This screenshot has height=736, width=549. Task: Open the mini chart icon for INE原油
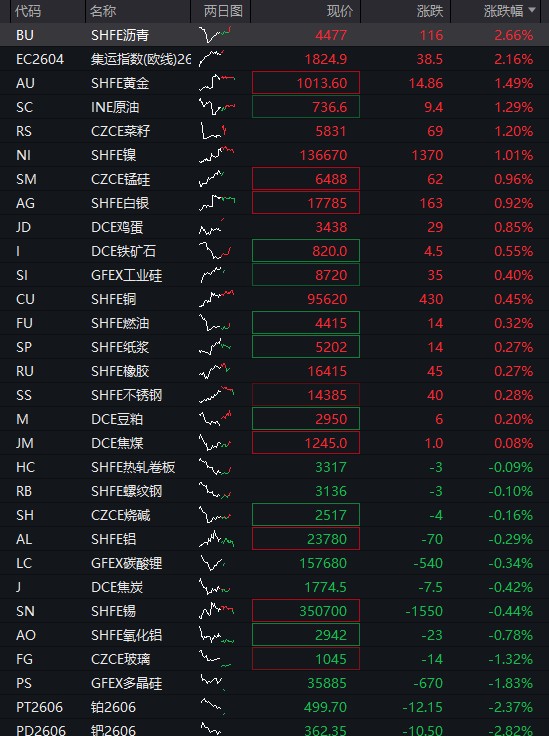pos(217,107)
